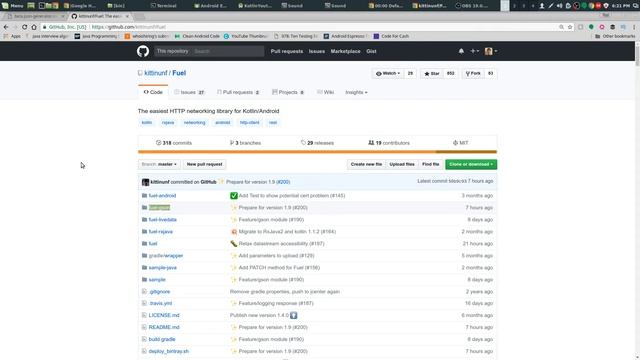Open the notifications bell

pyautogui.click(x=461, y=51)
